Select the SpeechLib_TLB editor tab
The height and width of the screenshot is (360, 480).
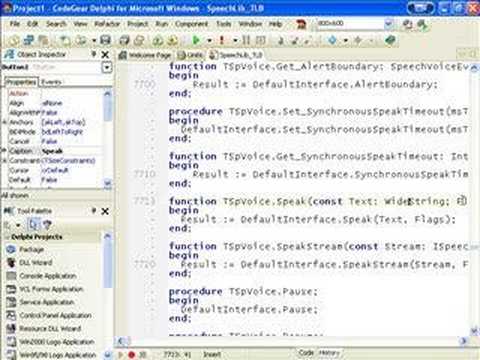[236, 55]
